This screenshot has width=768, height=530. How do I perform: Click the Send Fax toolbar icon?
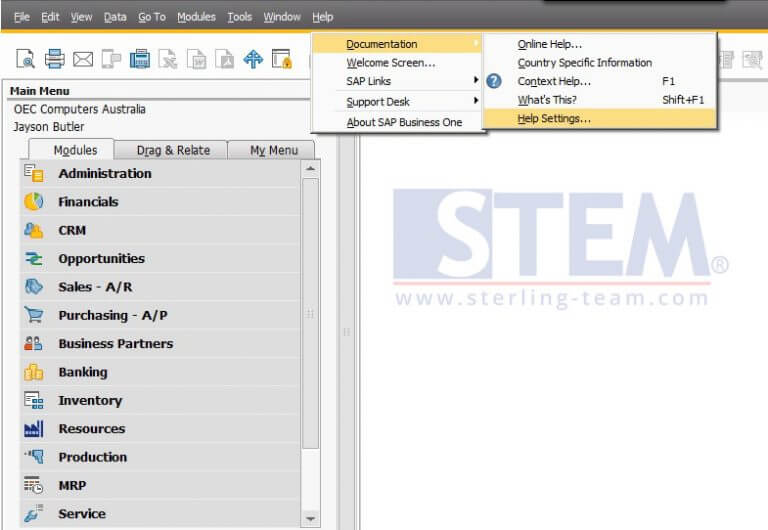click(140, 59)
